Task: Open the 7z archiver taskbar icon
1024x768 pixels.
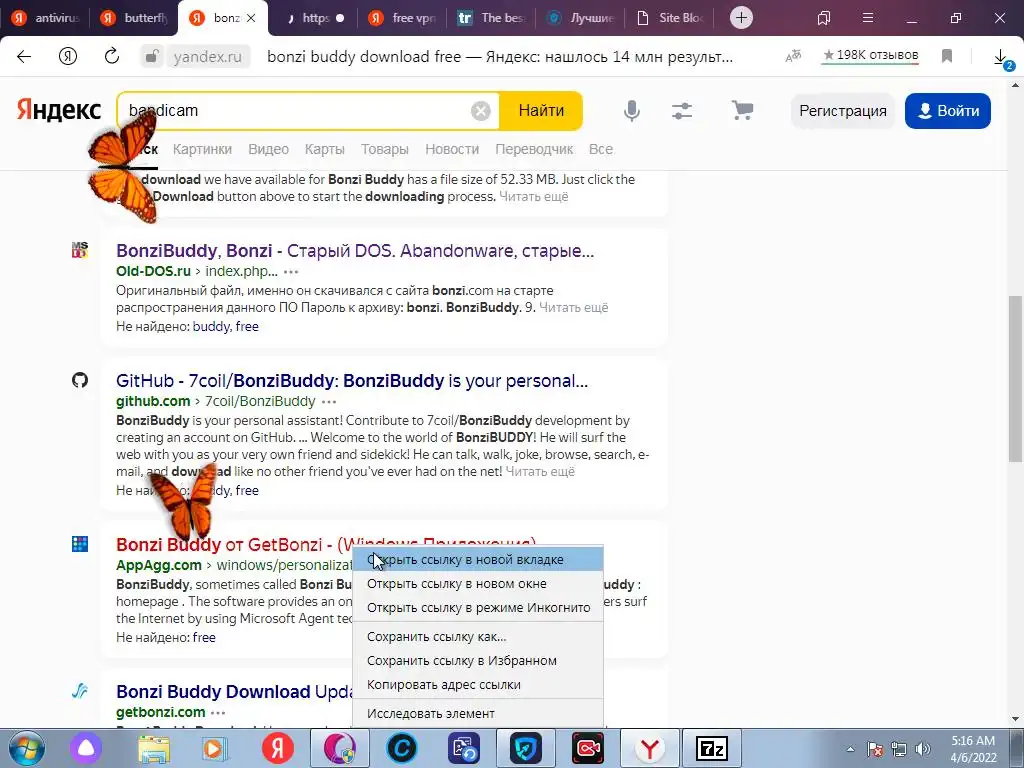Action: [712, 748]
